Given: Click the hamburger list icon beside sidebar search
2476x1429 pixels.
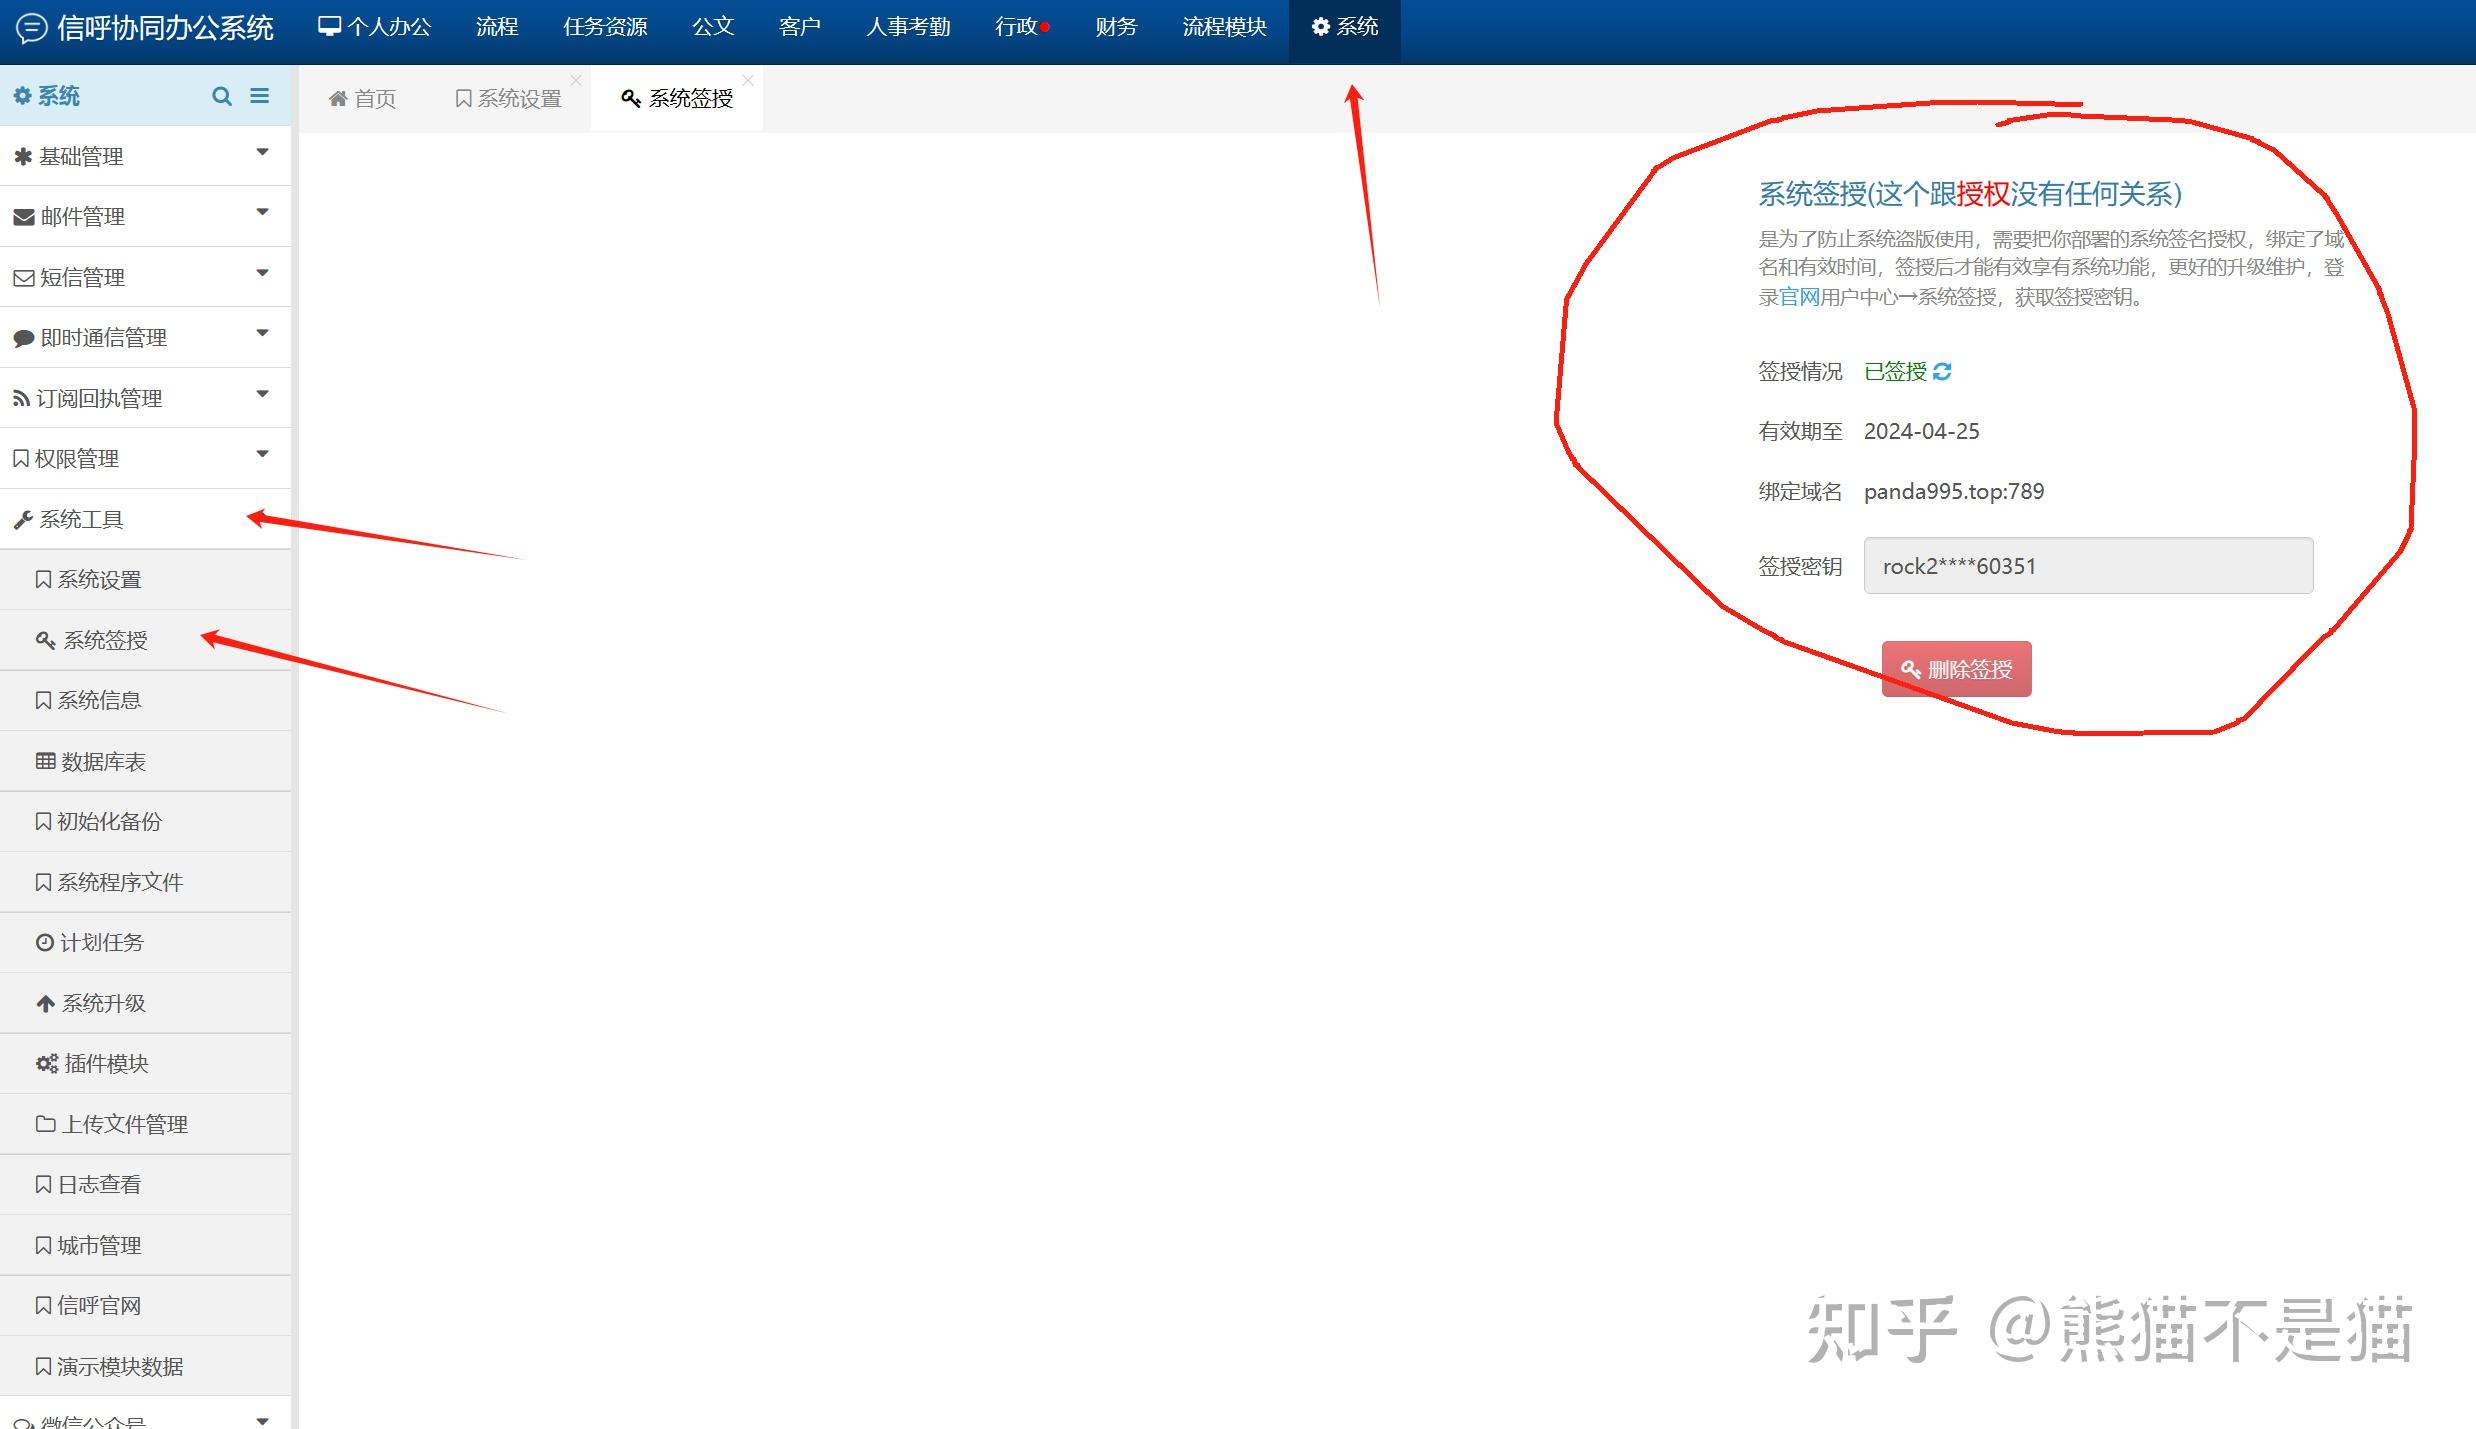Looking at the screenshot, I should coord(260,95).
